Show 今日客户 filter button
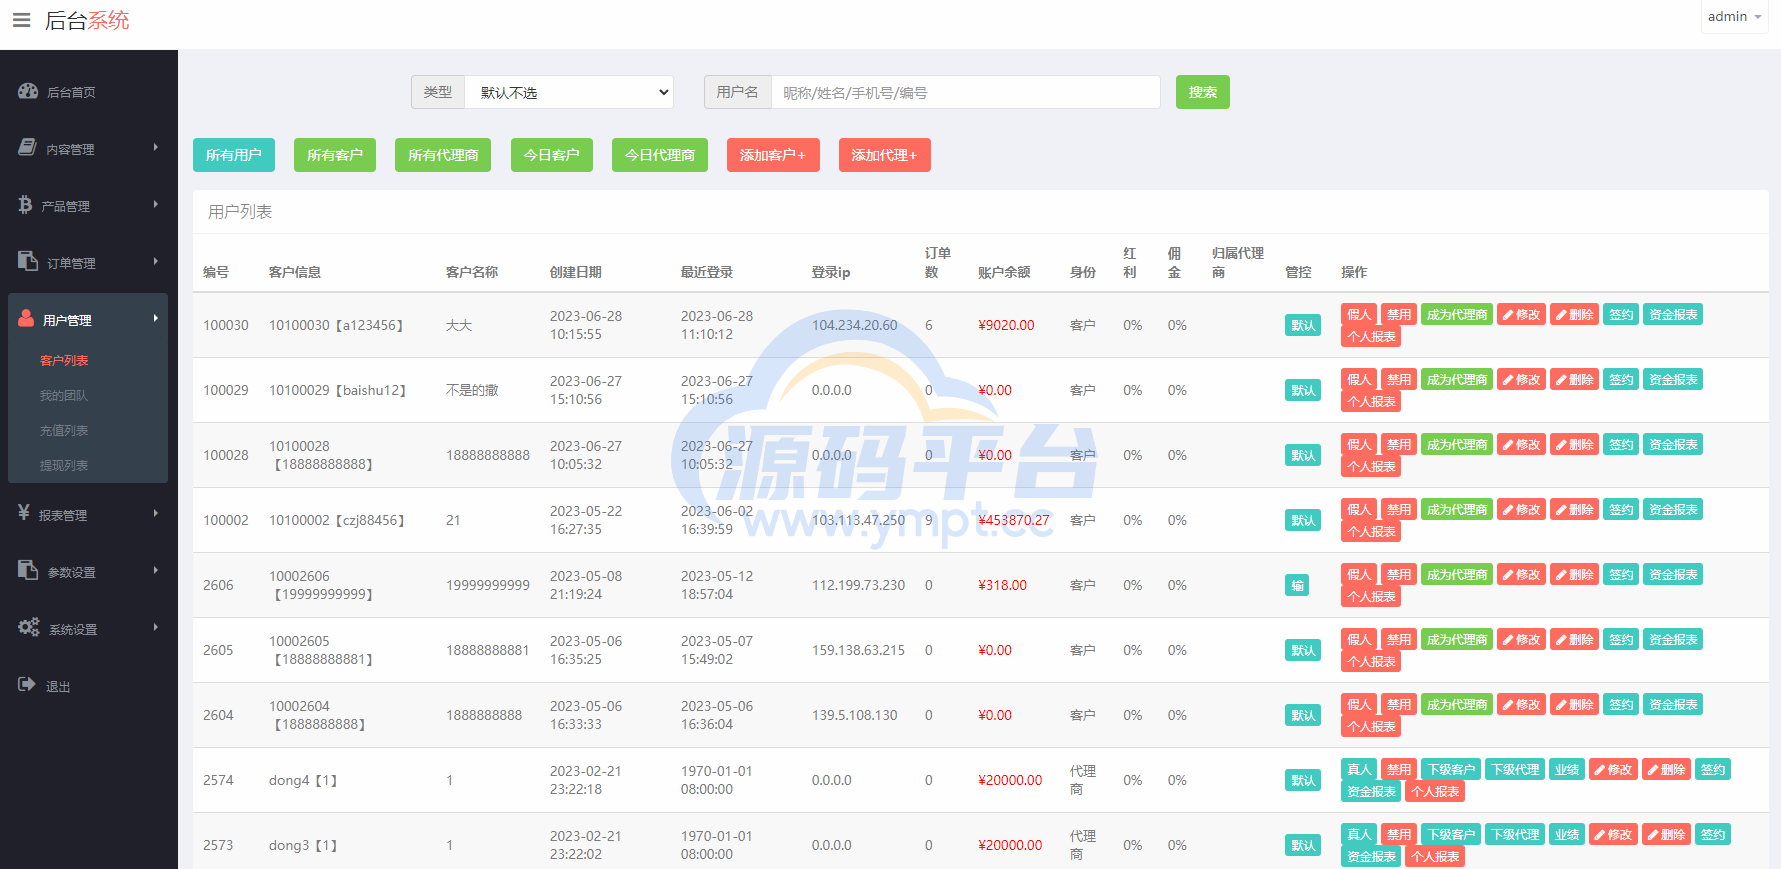1781x869 pixels. (552, 155)
